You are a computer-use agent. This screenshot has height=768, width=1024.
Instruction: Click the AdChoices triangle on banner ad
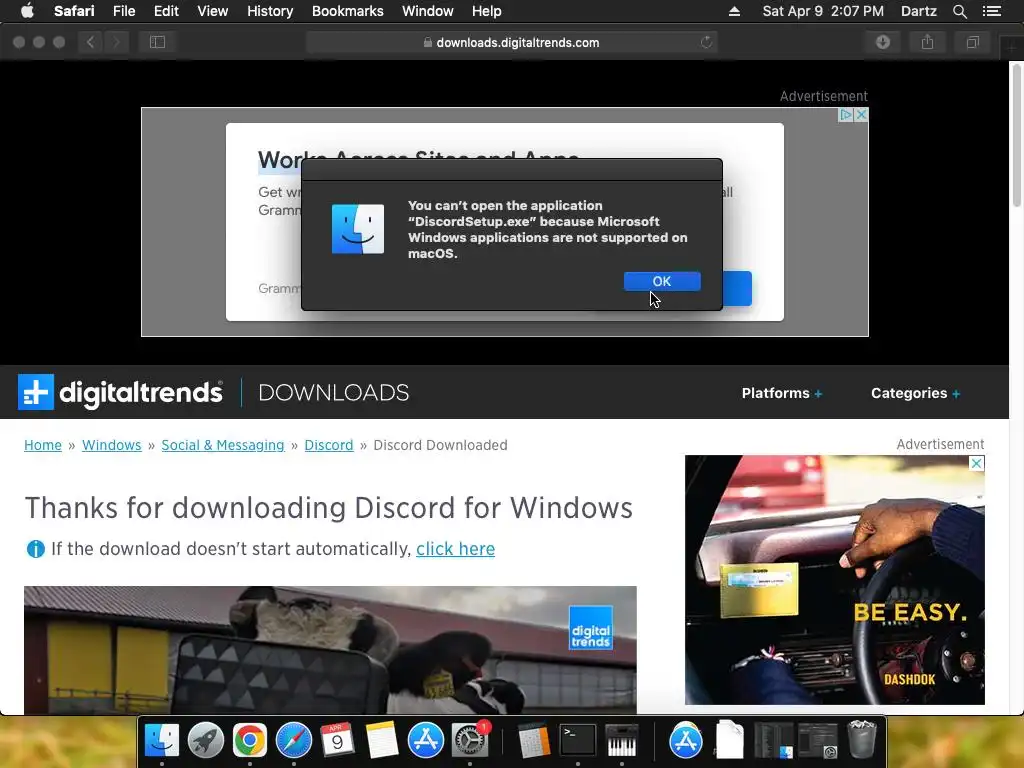click(x=846, y=114)
